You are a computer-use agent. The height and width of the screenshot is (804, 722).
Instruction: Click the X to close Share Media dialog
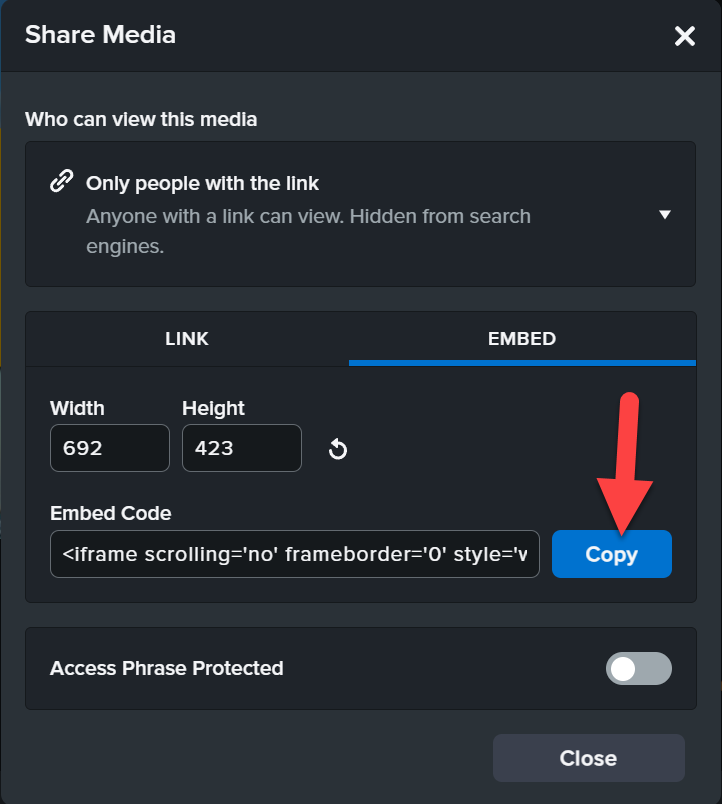coord(685,36)
